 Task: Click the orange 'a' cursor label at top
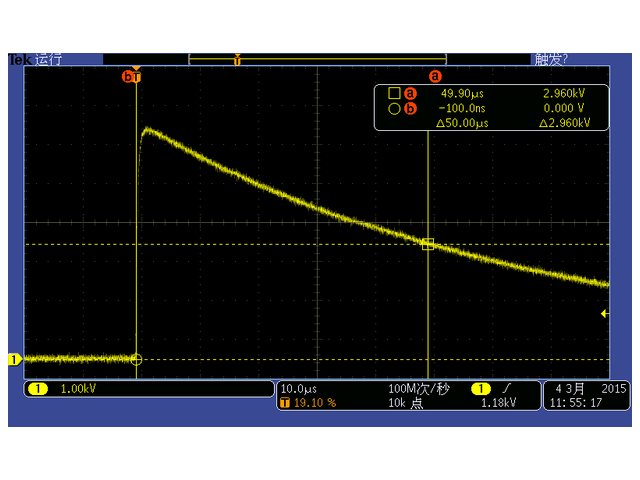point(435,76)
